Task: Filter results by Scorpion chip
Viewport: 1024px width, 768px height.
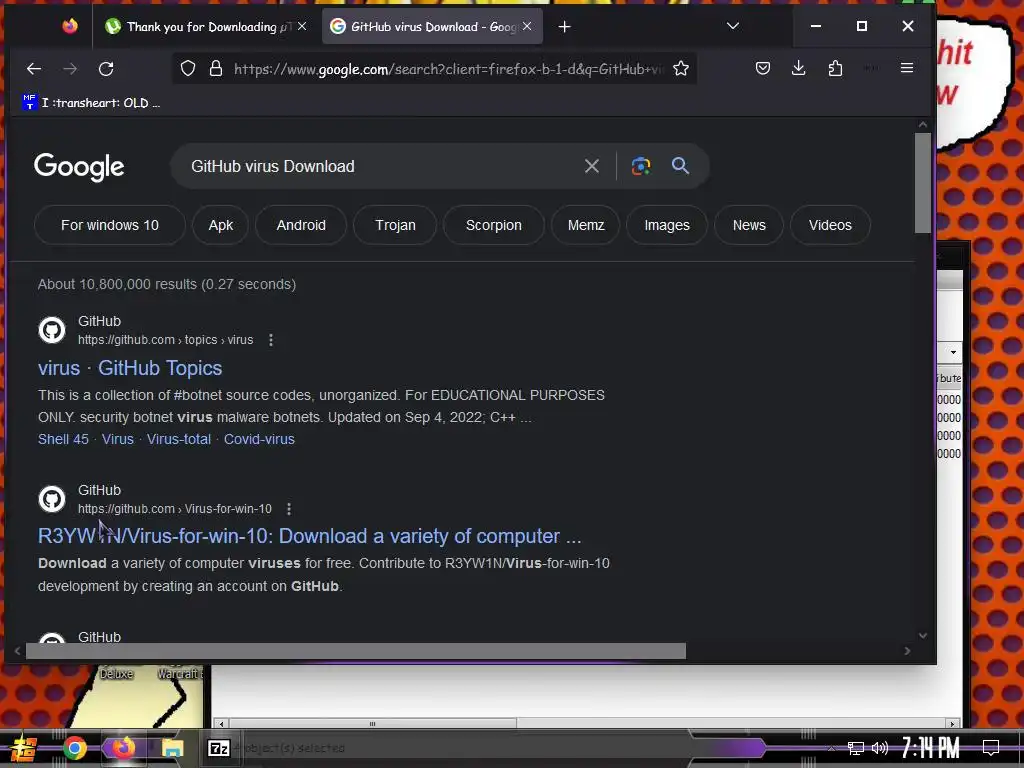Action: (494, 225)
